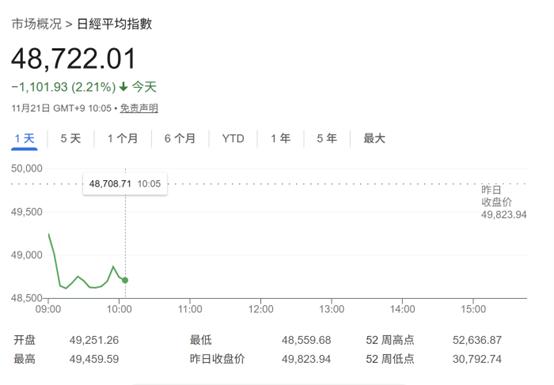Click the low value 48,559.68
This screenshot has height=385, width=554.
coord(306,340)
